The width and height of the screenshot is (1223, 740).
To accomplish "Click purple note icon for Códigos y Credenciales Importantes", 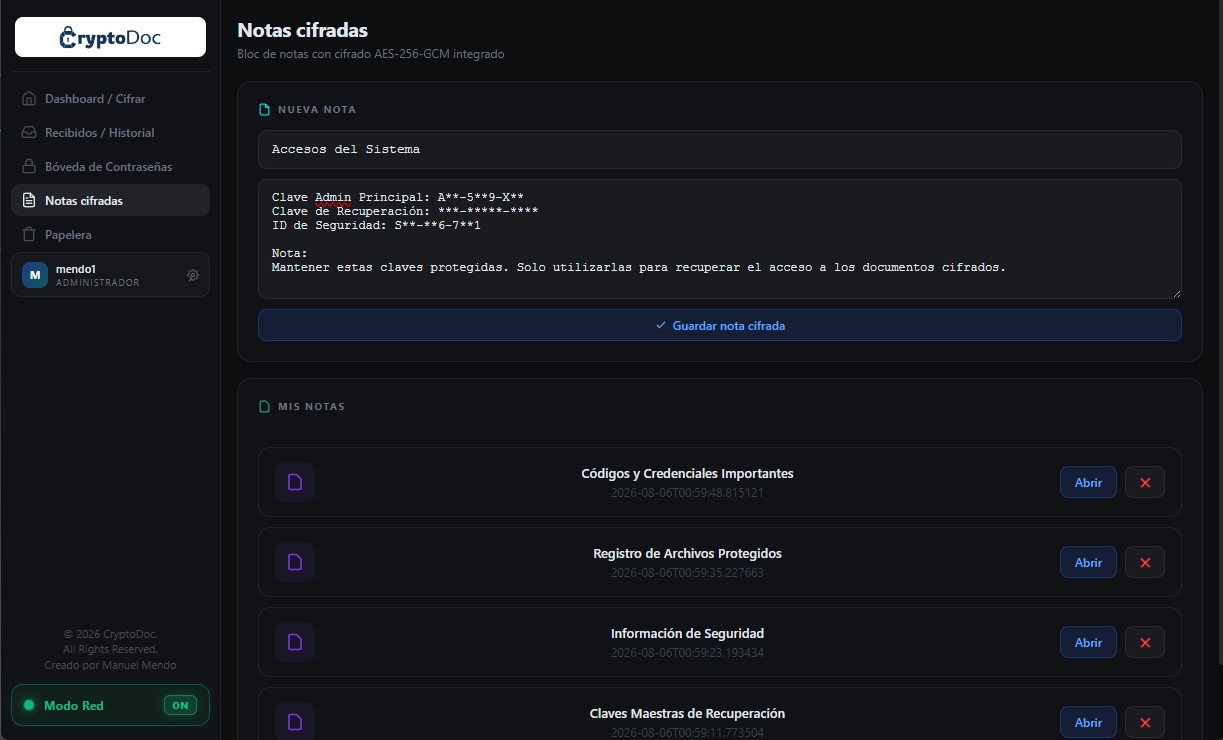I will click(295, 482).
